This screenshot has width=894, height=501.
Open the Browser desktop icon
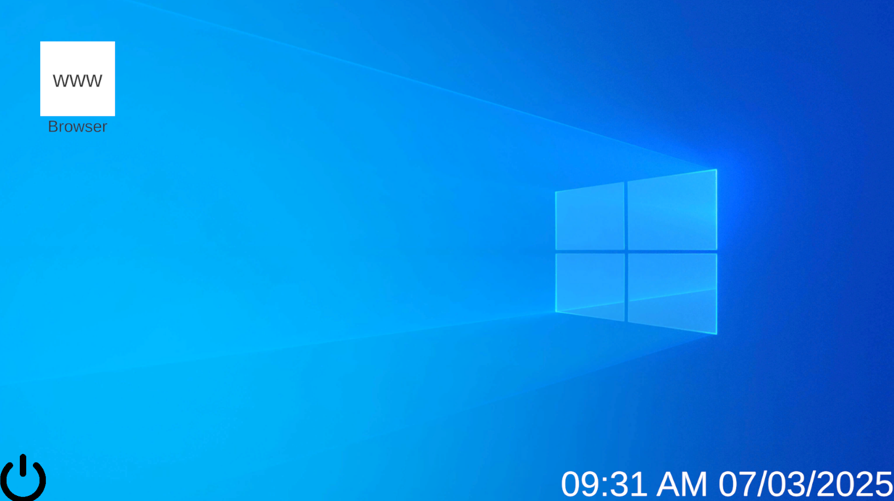pyautogui.click(x=77, y=79)
